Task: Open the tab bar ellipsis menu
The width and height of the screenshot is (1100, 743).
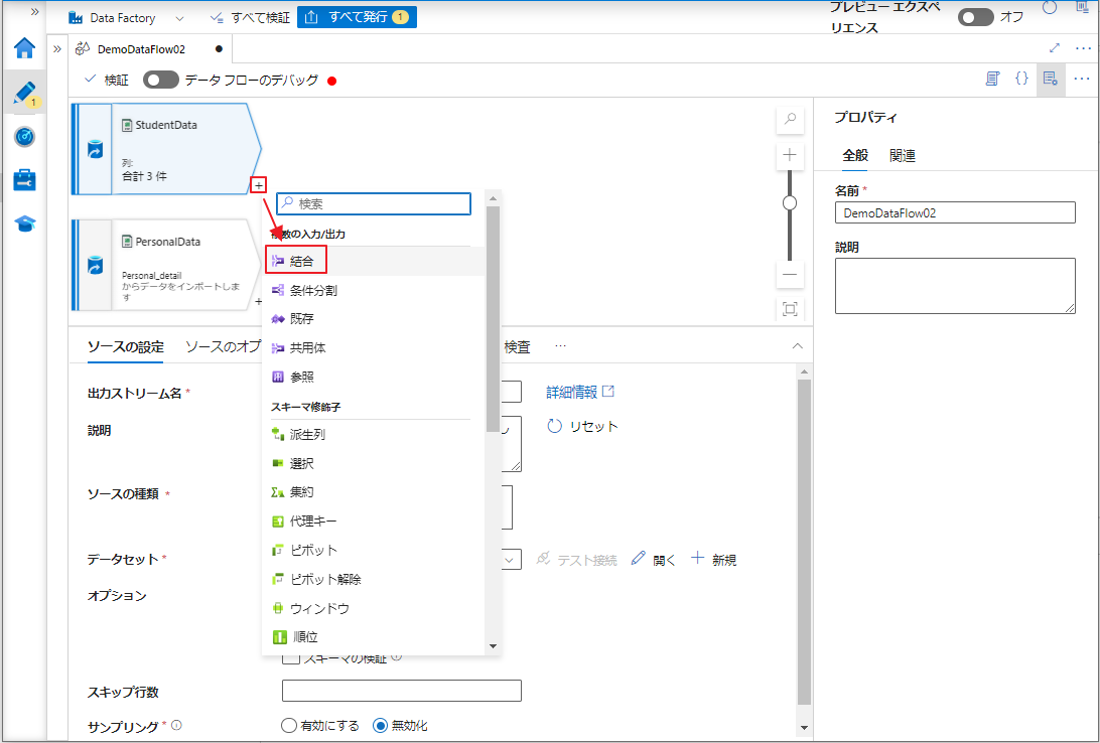Action: pyautogui.click(x=1082, y=48)
